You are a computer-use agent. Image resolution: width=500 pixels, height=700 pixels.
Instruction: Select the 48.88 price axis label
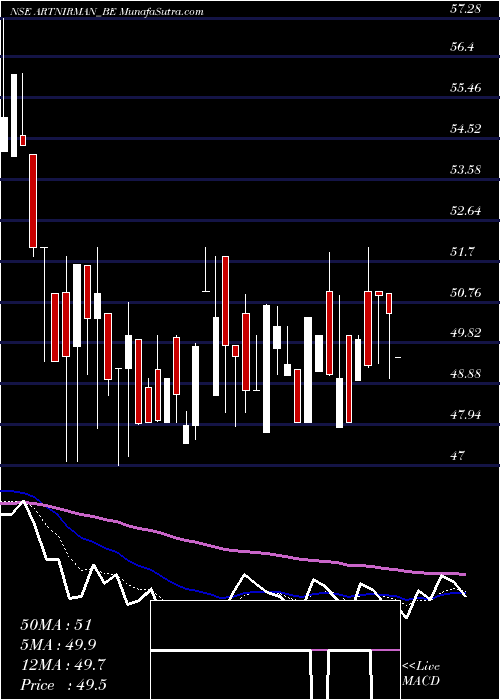point(466,374)
